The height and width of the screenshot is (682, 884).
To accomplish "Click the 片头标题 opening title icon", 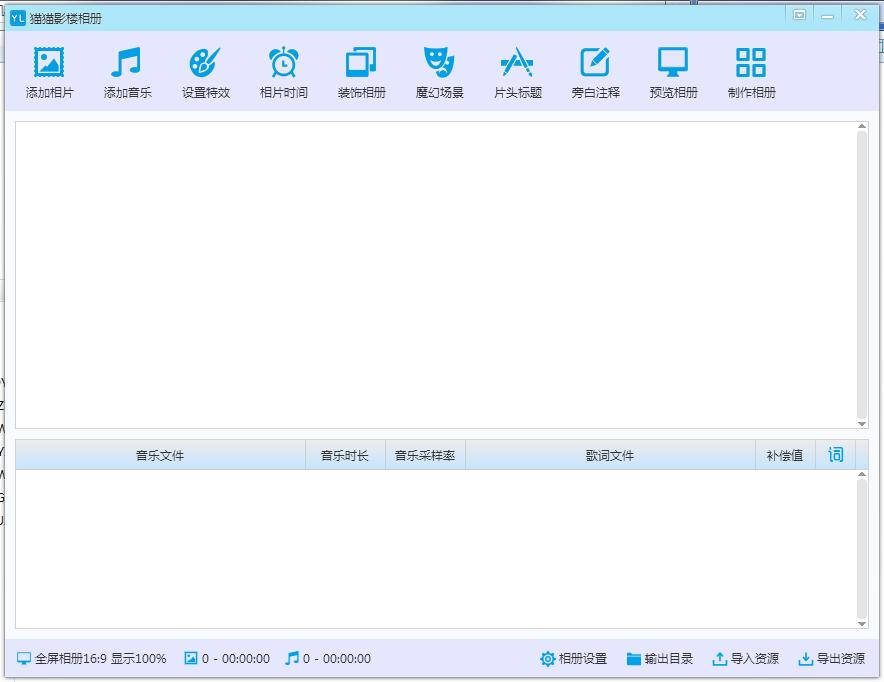I will [x=517, y=64].
